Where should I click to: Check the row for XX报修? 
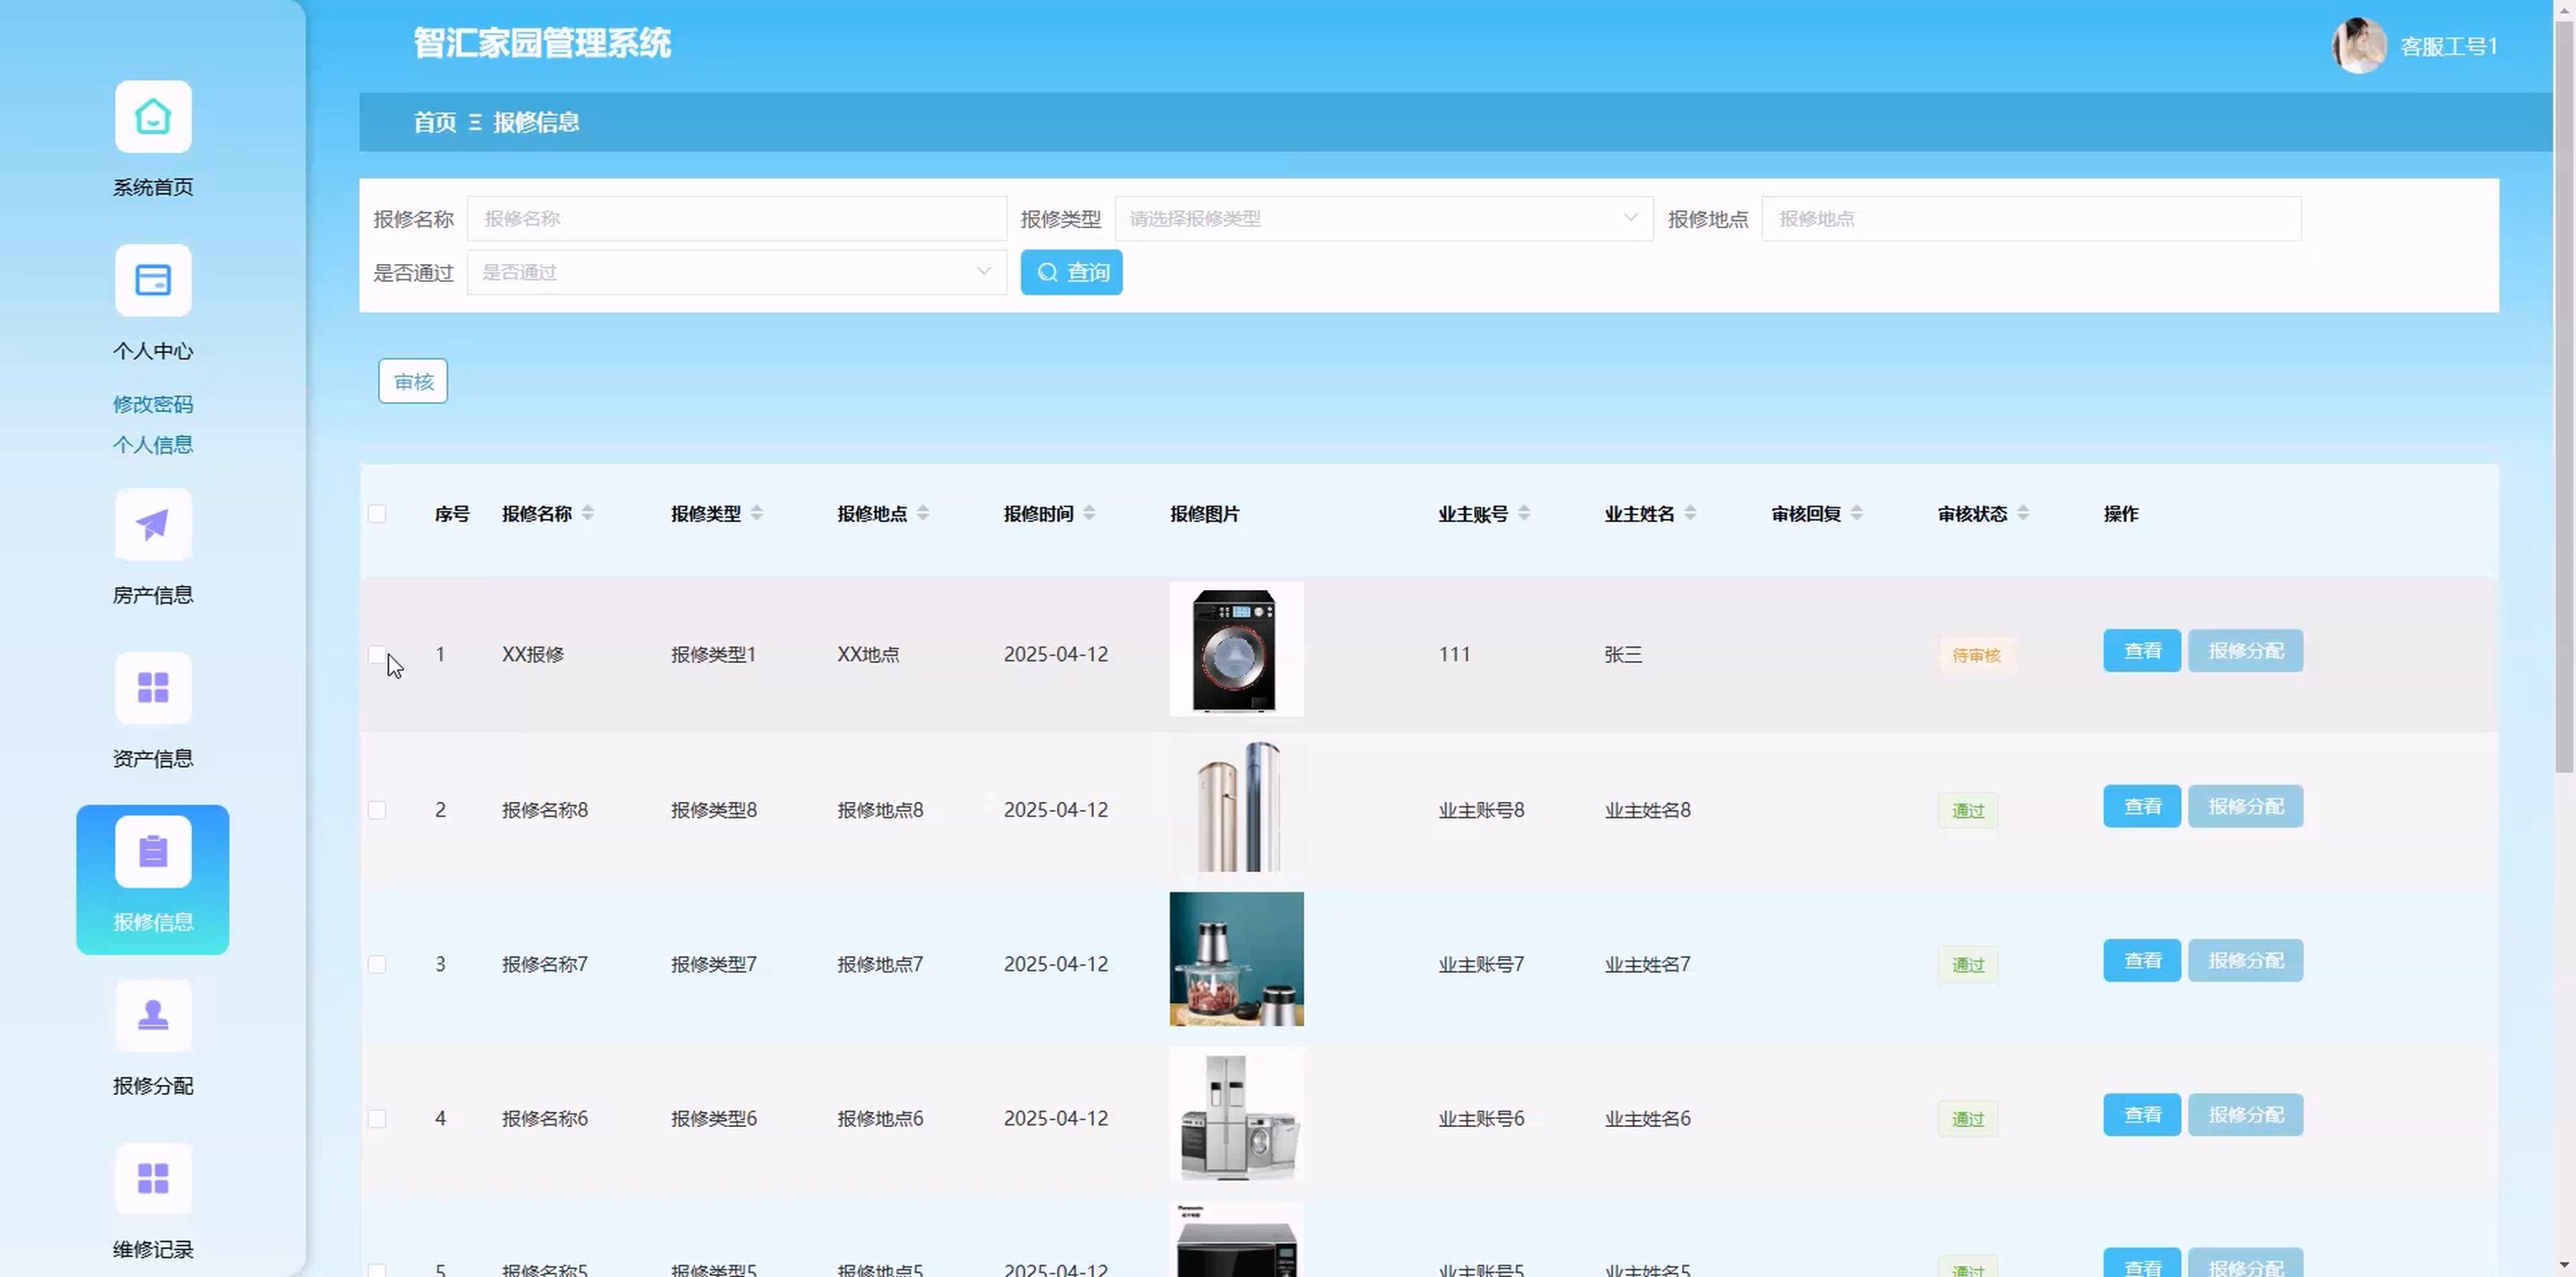(377, 655)
